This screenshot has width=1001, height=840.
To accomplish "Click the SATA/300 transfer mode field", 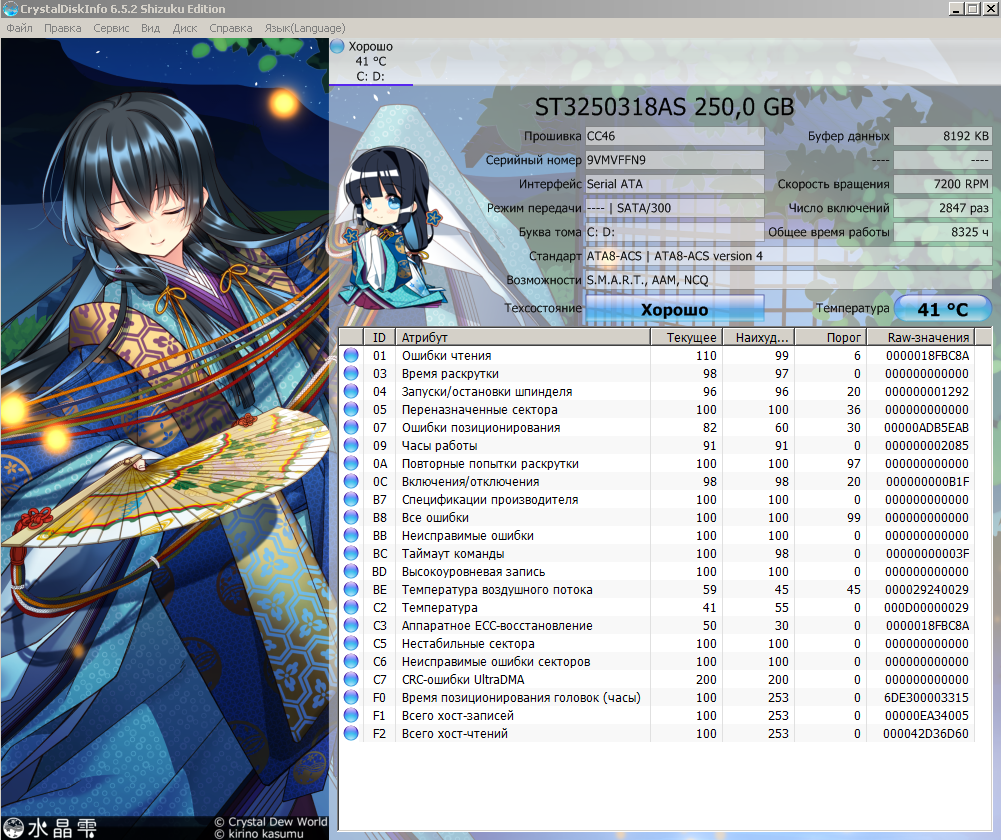I will pos(674,207).
